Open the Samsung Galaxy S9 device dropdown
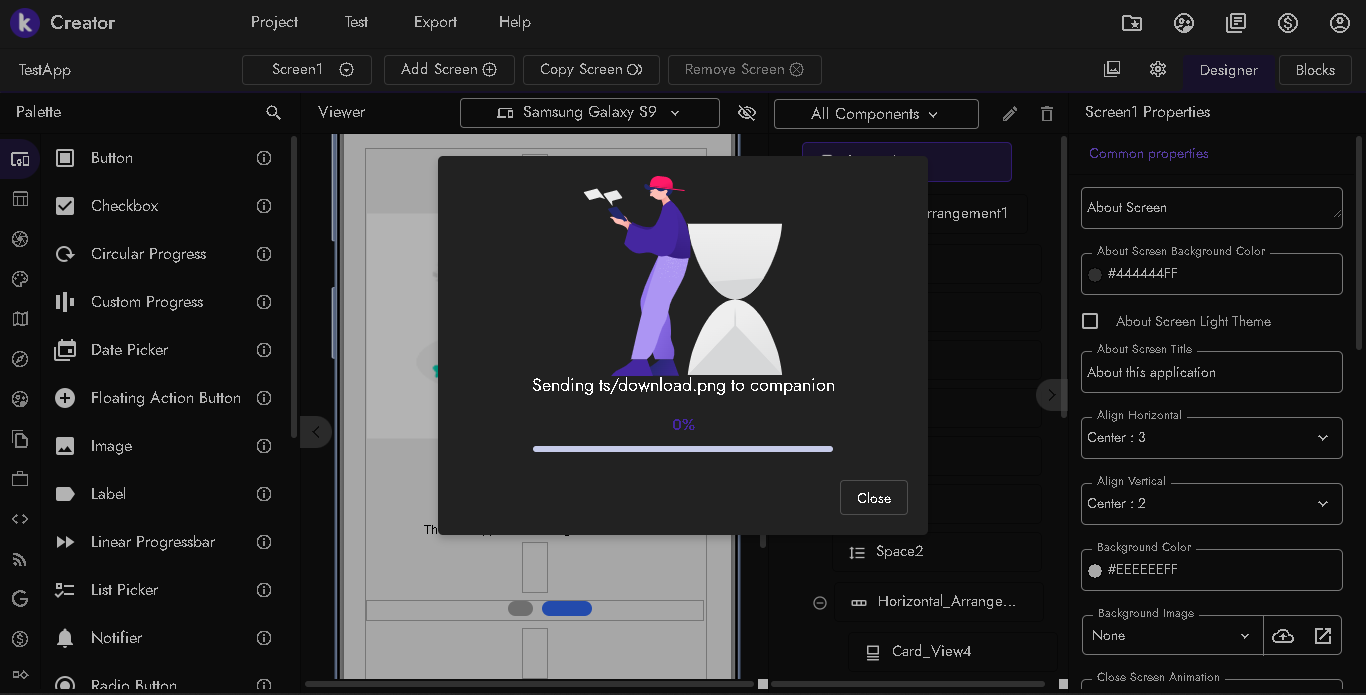Screen dimensions: 1366x695 (x=589, y=113)
